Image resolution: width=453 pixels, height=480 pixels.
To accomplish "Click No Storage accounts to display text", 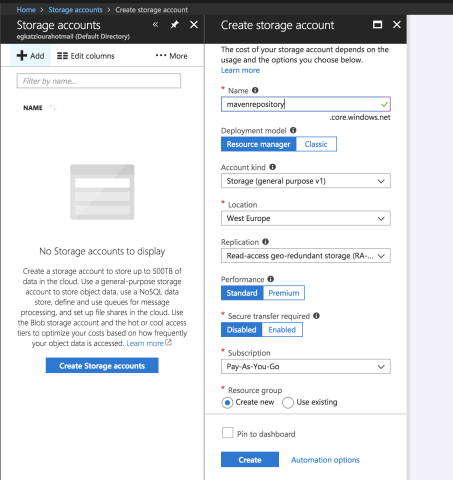I will (x=102, y=251).
